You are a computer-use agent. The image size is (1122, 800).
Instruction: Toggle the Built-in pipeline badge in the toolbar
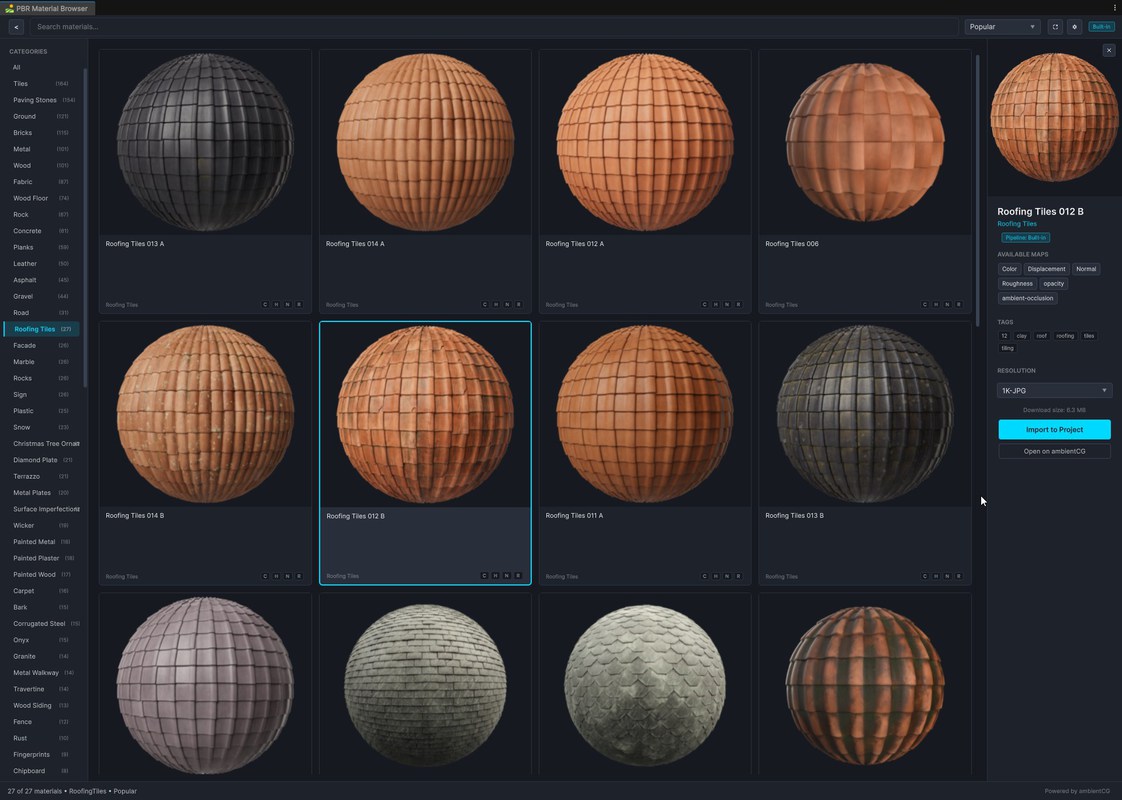coord(1101,26)
